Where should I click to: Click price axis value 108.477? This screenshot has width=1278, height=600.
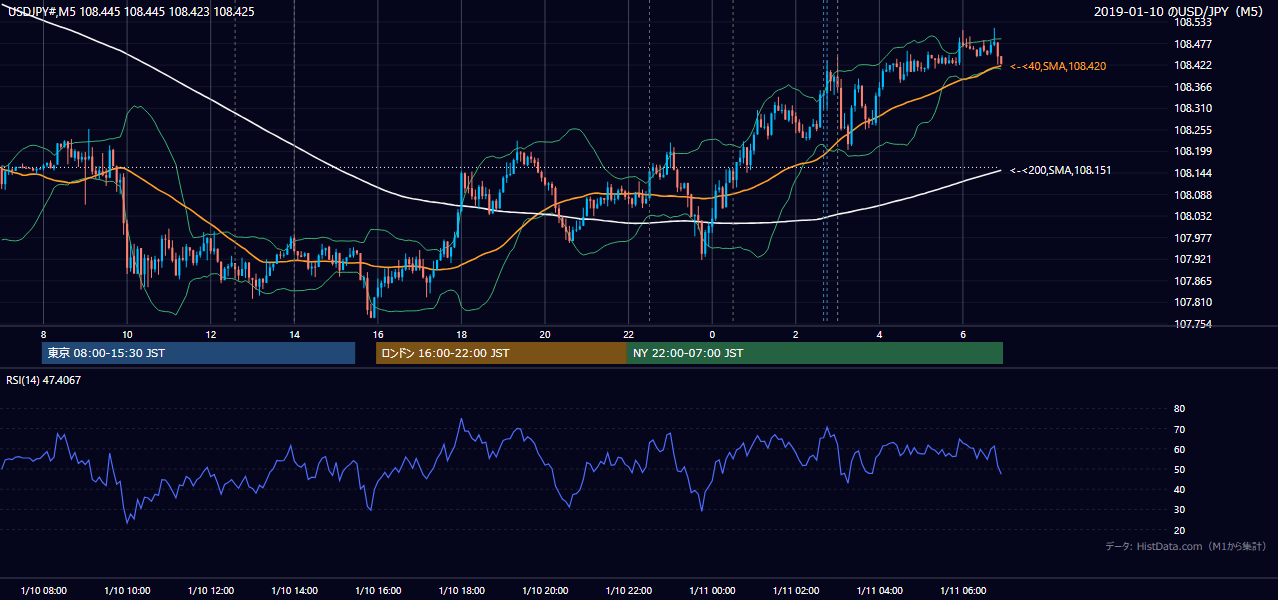tap(1193, 44)
